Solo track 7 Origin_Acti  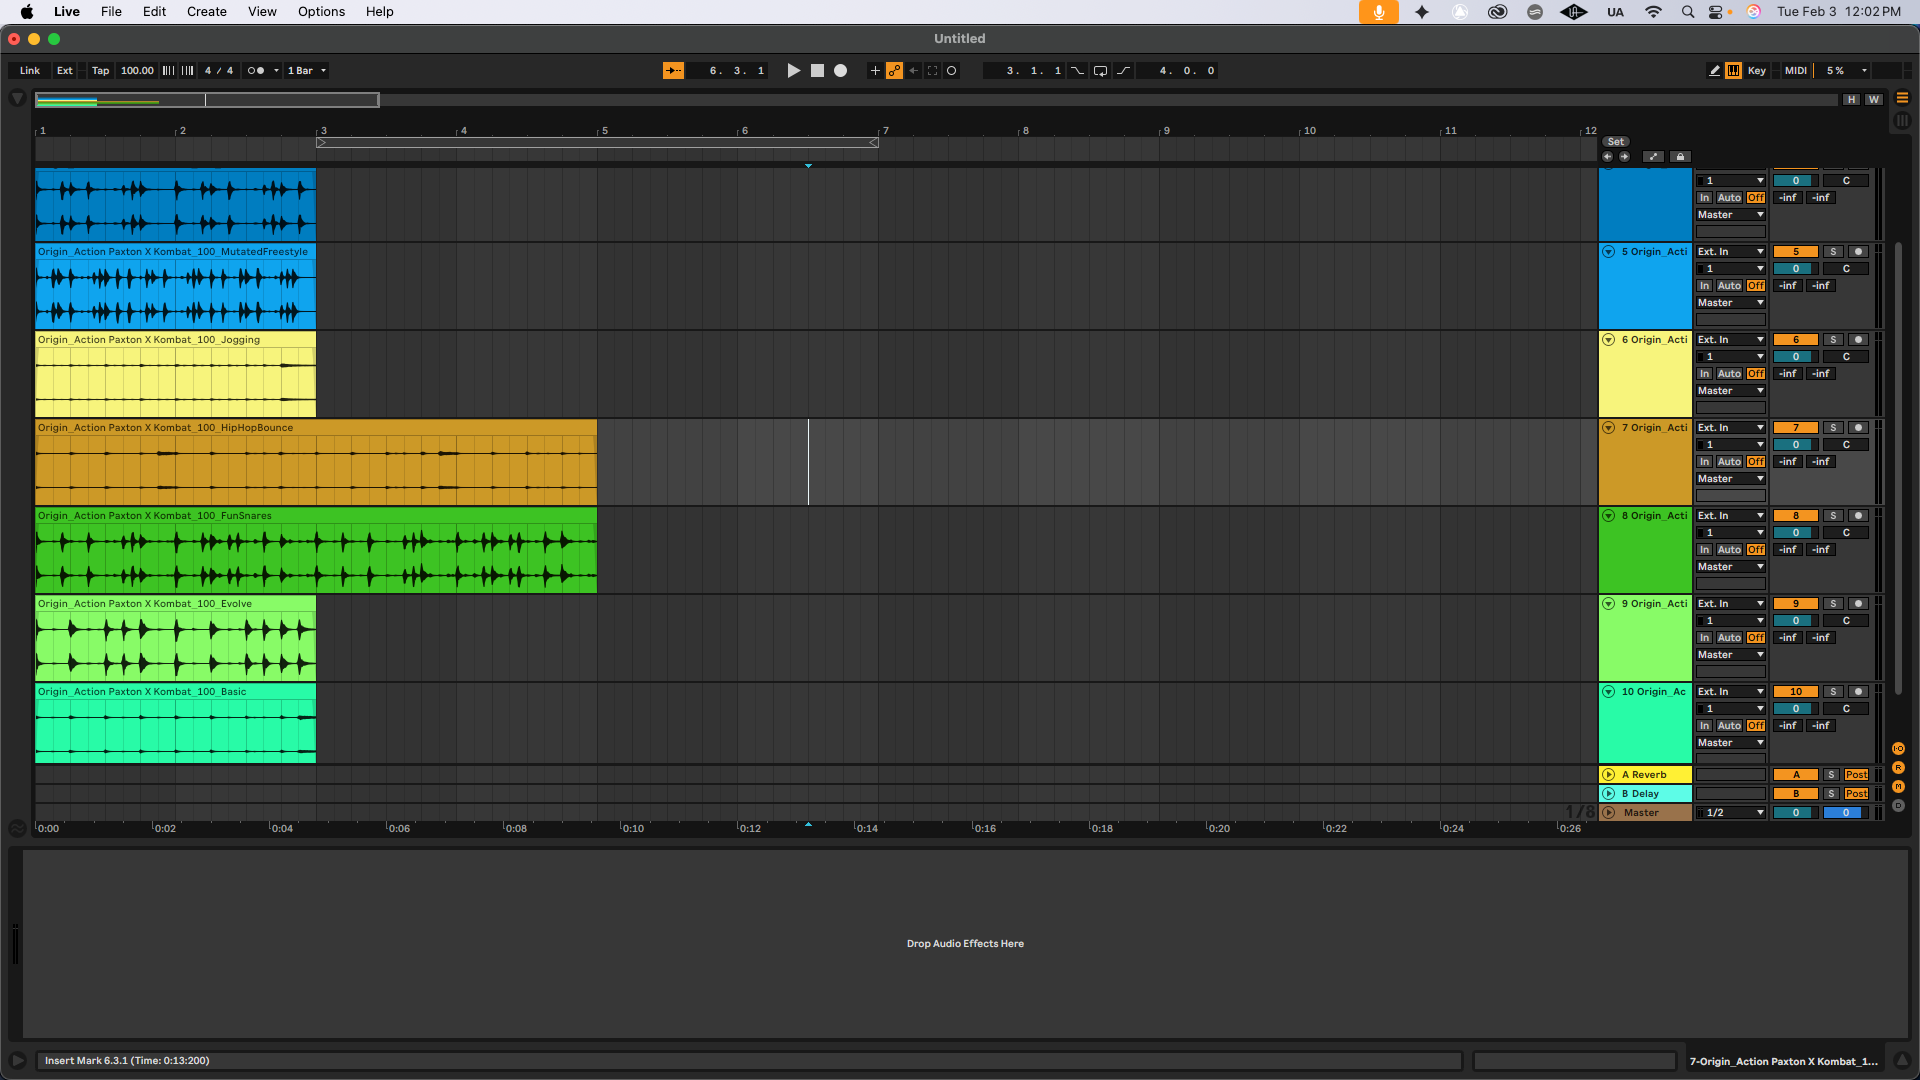point(1833,428)
